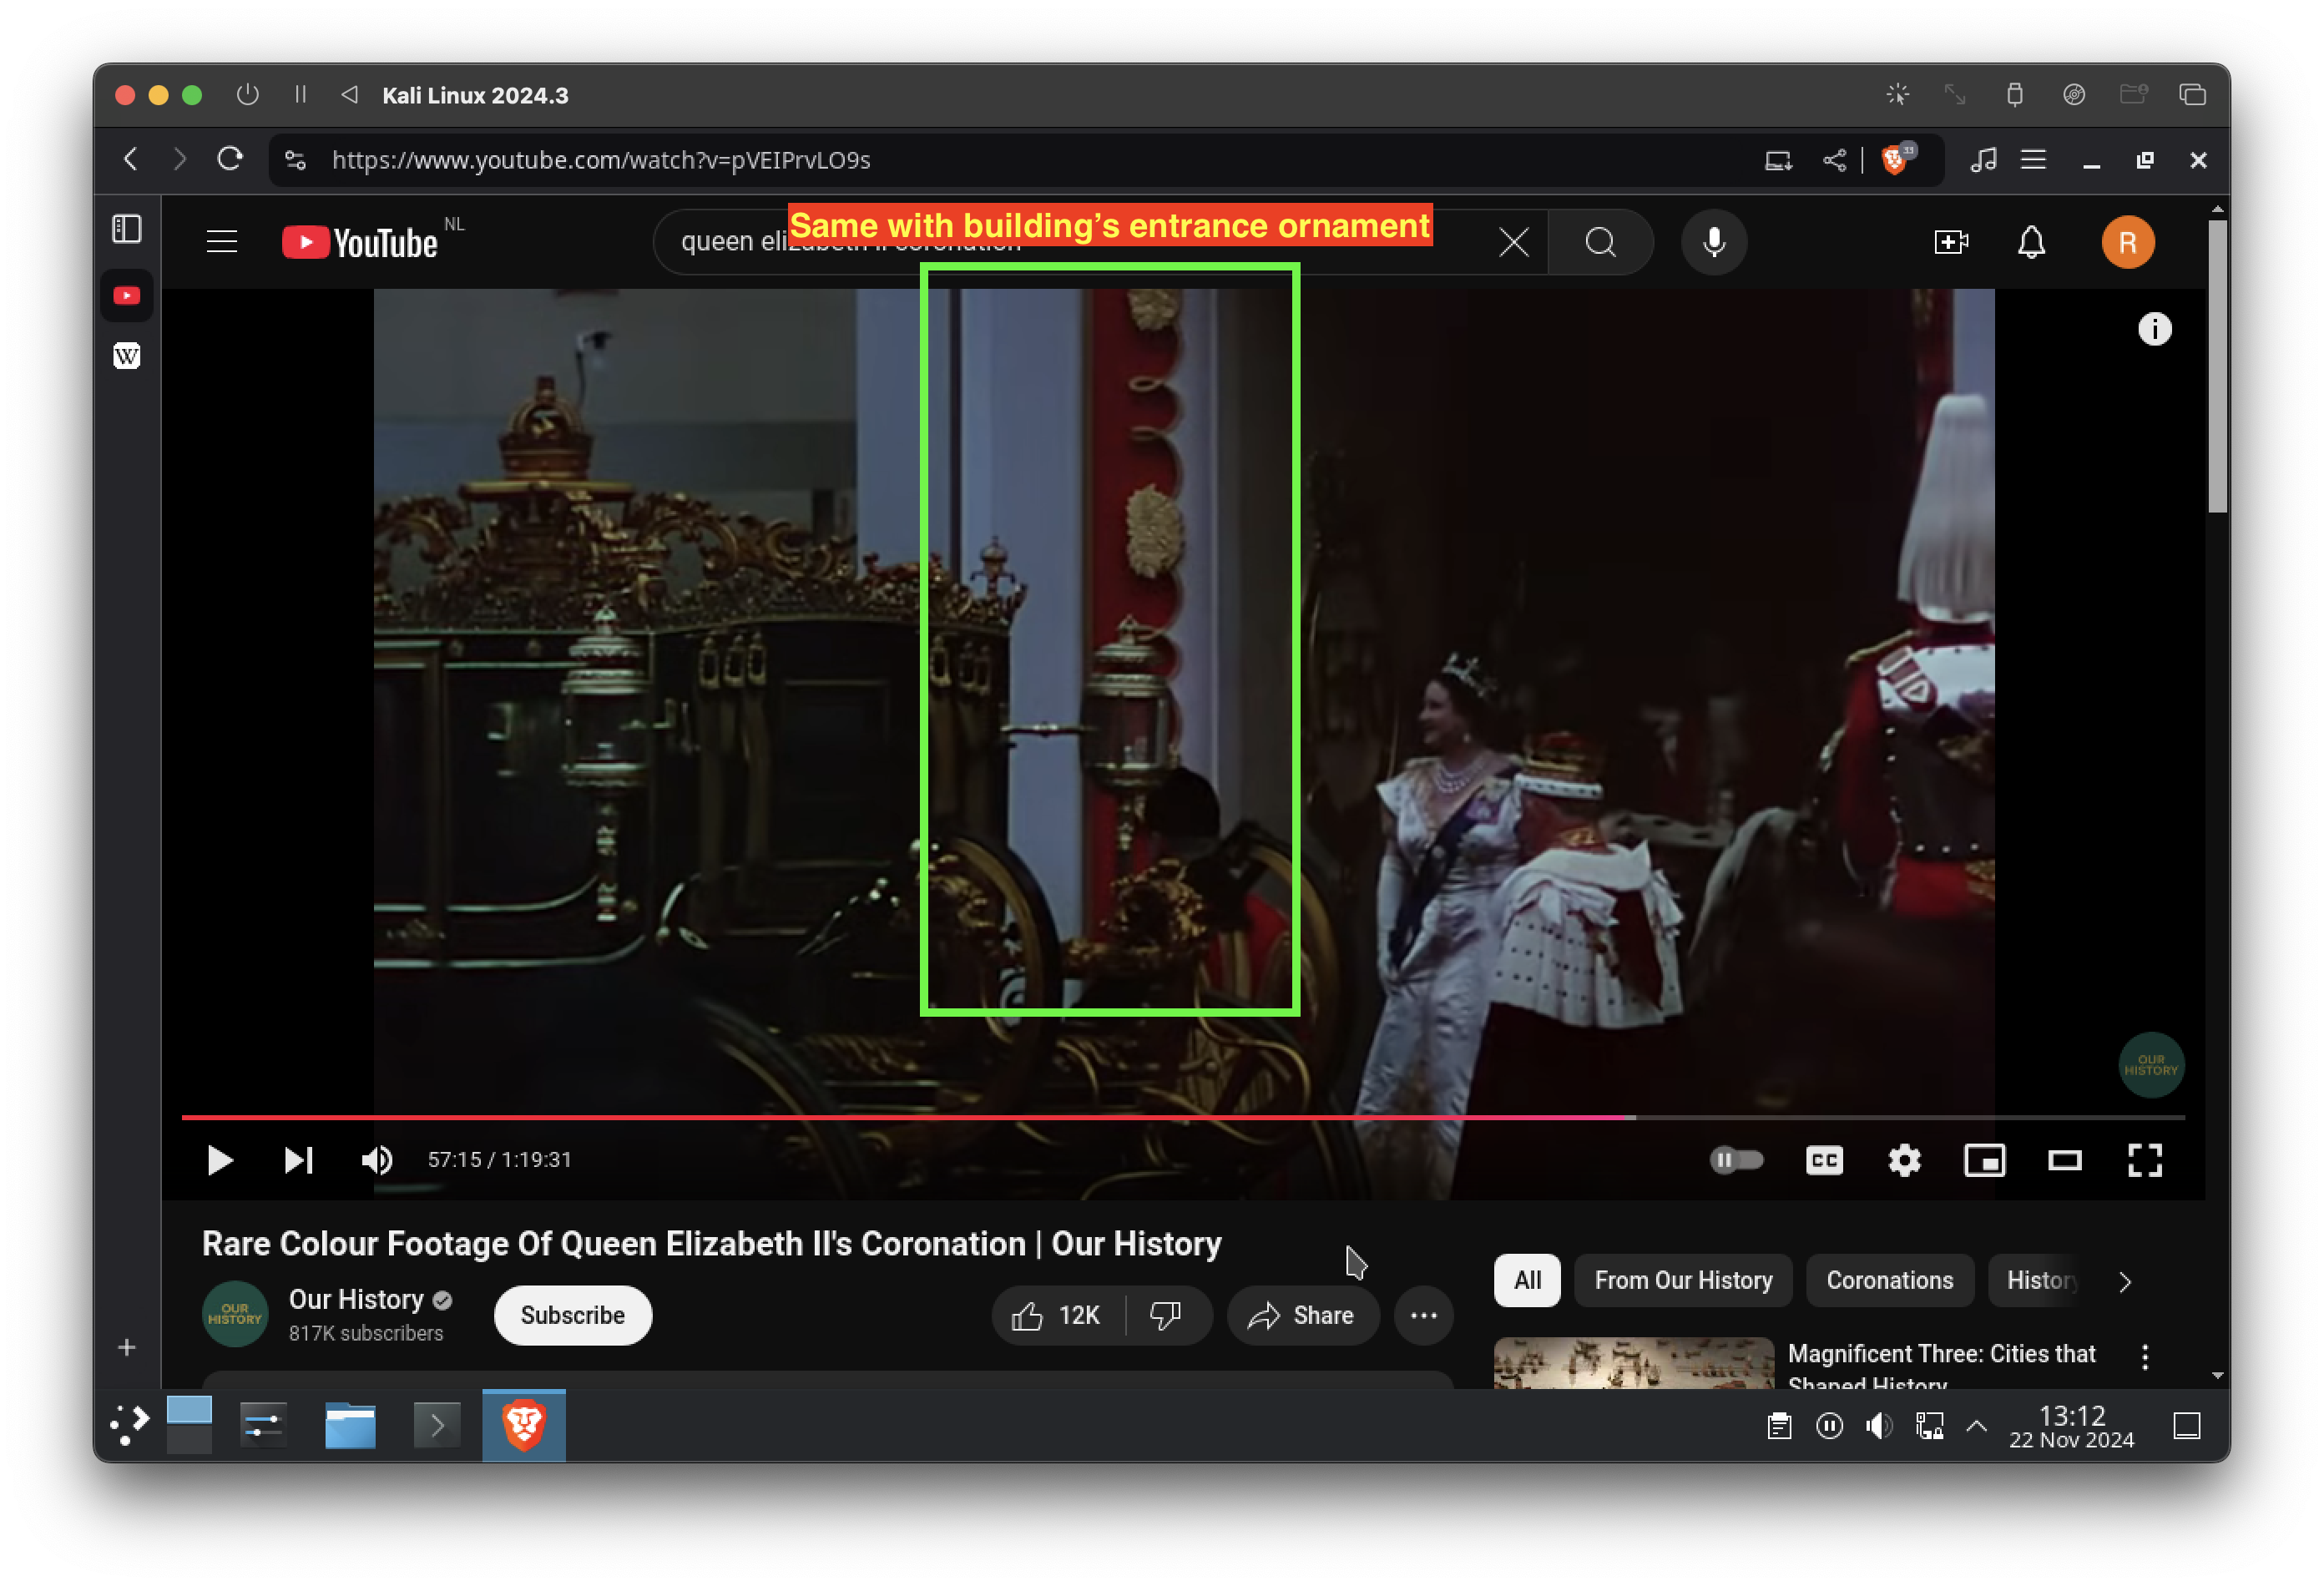2324x1586 pixels.
Task: Mute the video volume
Action: (x=377, y=1160)
